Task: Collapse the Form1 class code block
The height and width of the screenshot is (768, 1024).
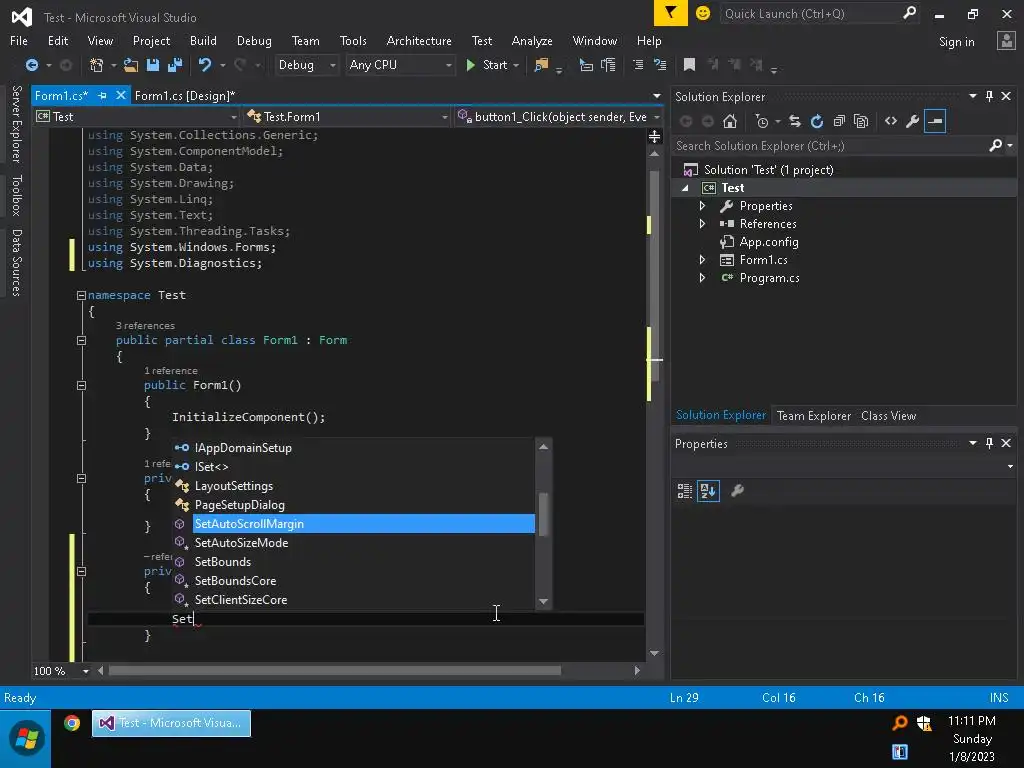Action: click(81, 340)
